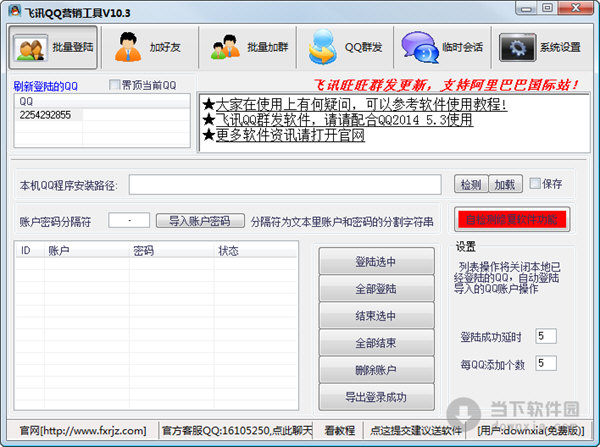Click the QQ installation path input field

(284, 185)
